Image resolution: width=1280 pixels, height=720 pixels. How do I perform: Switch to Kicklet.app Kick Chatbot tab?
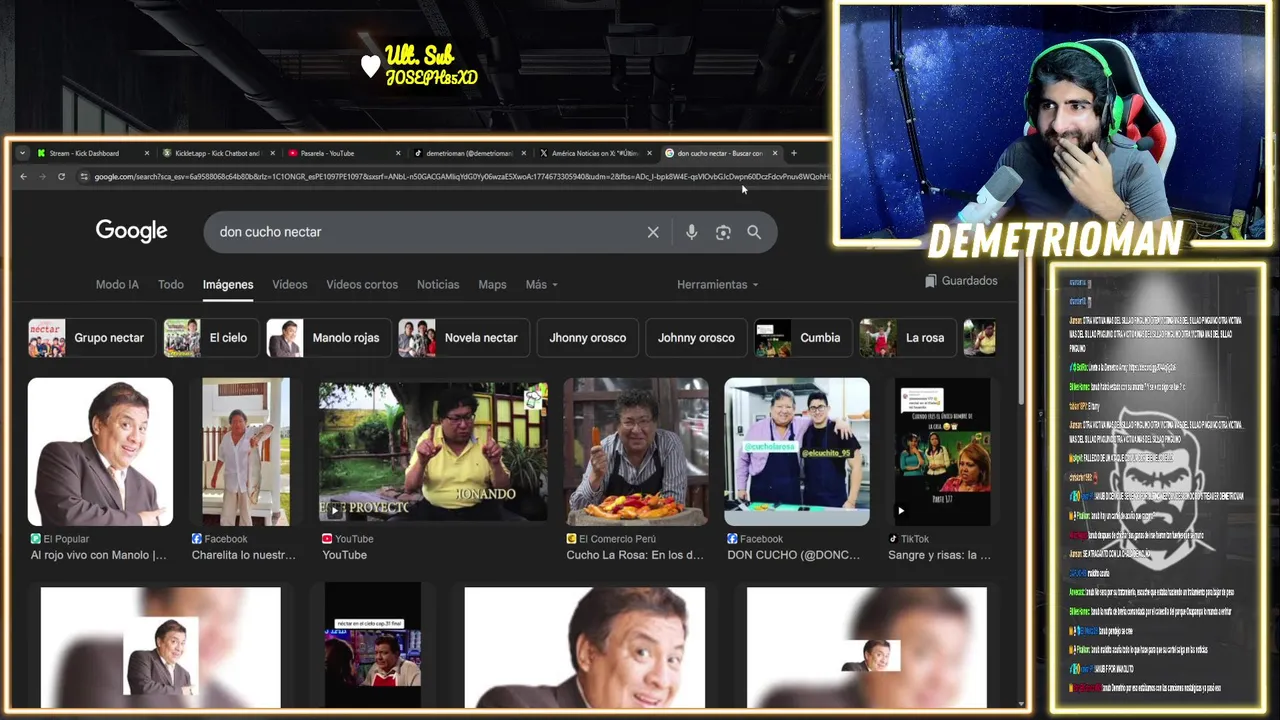click(217, 153)
